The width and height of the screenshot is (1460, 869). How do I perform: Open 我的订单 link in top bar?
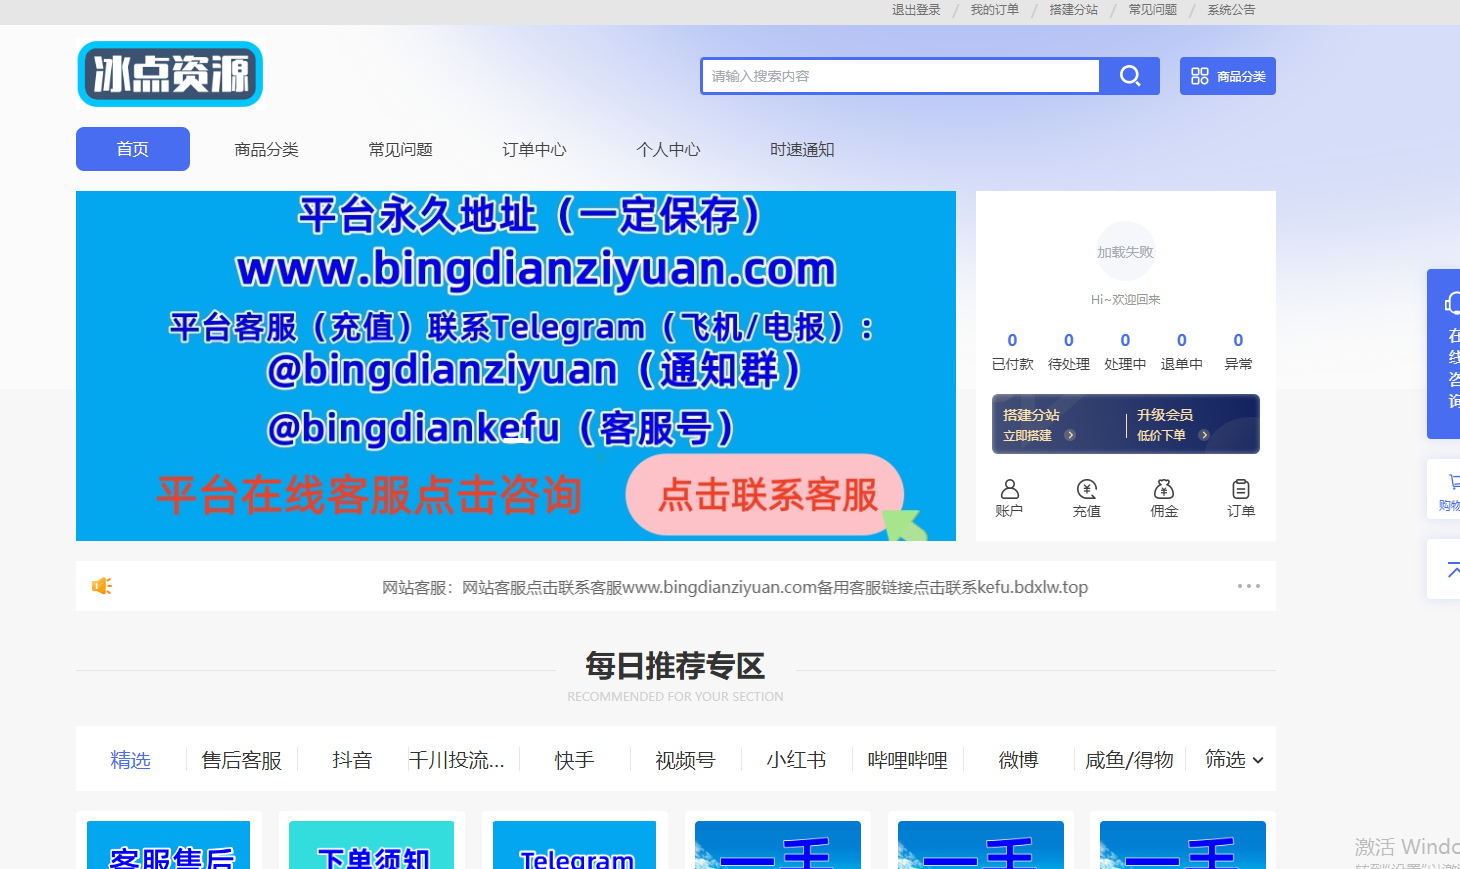coord(995,10)
